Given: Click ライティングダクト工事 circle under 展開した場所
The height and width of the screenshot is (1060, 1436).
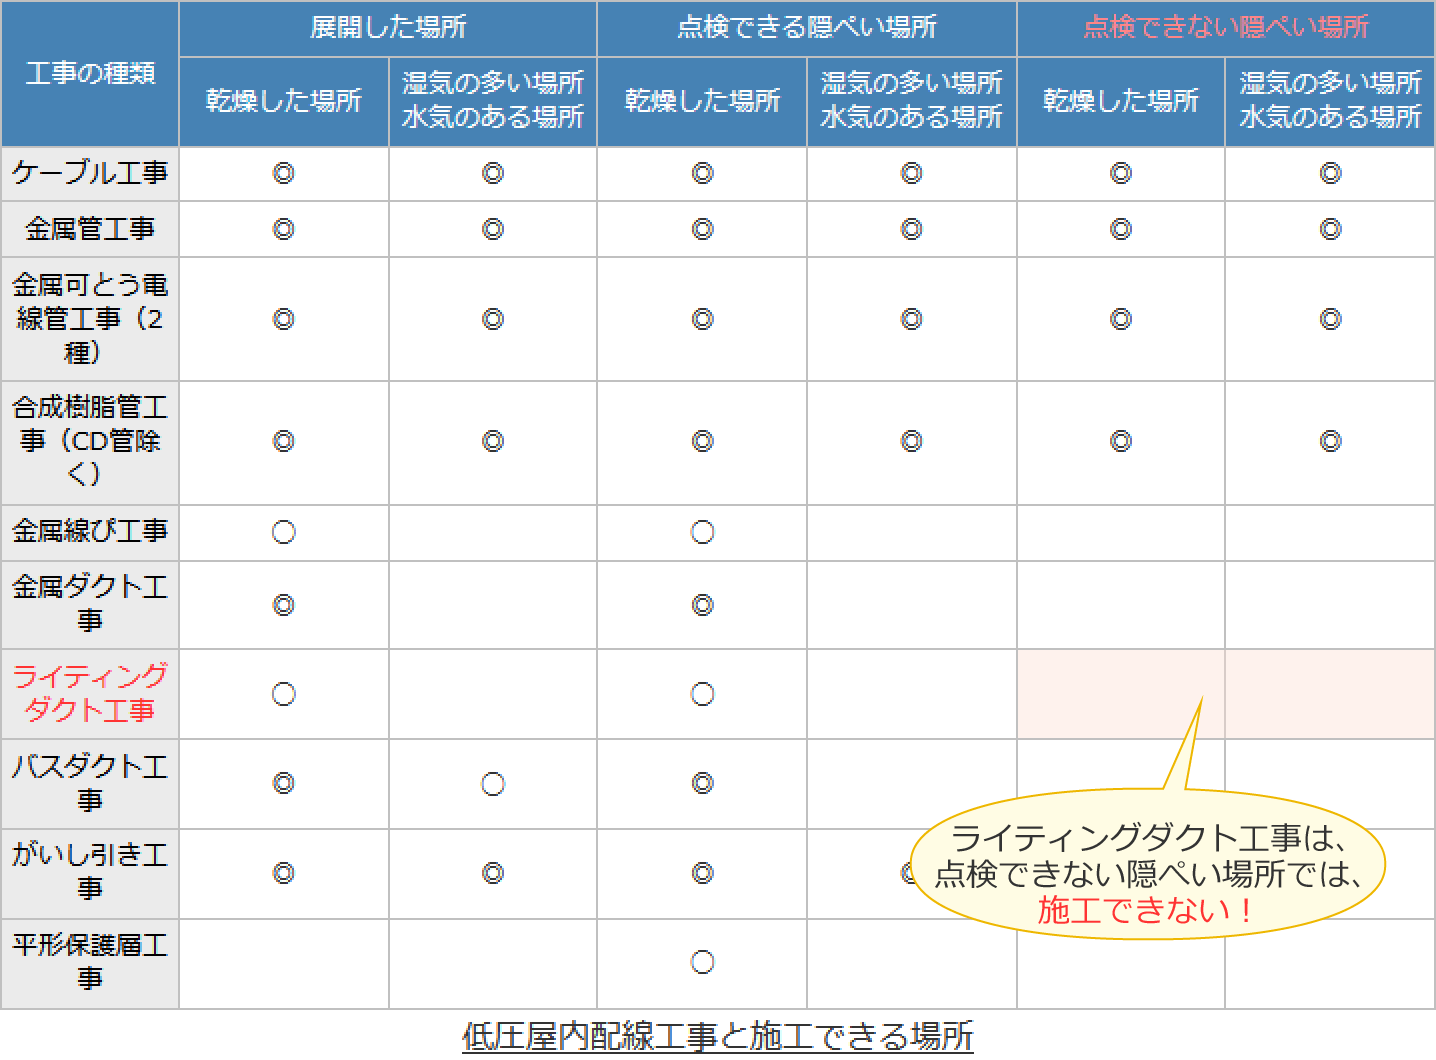Looking at the screenshot, I should click(284, 694).
